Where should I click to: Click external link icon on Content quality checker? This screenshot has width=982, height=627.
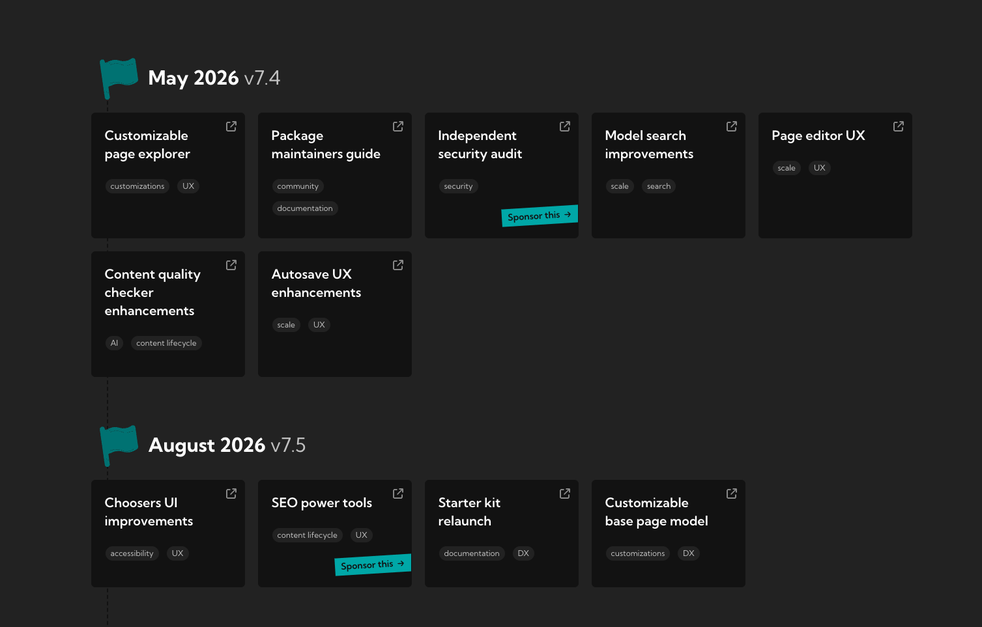tap(231, 265)
